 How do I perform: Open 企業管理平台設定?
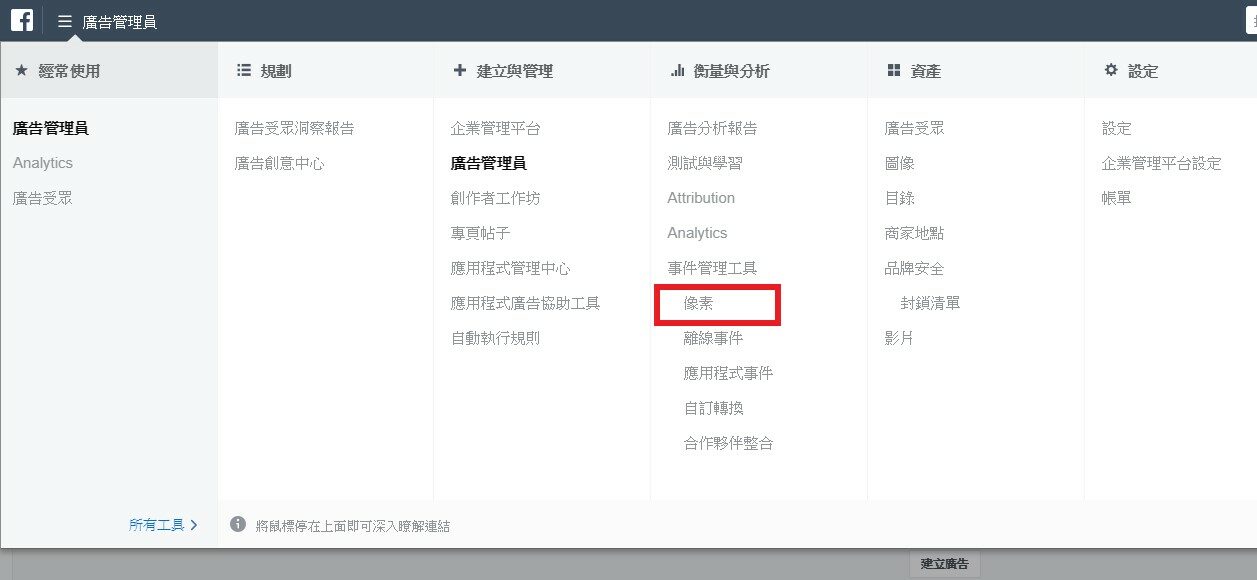(x=1162, y=163)
